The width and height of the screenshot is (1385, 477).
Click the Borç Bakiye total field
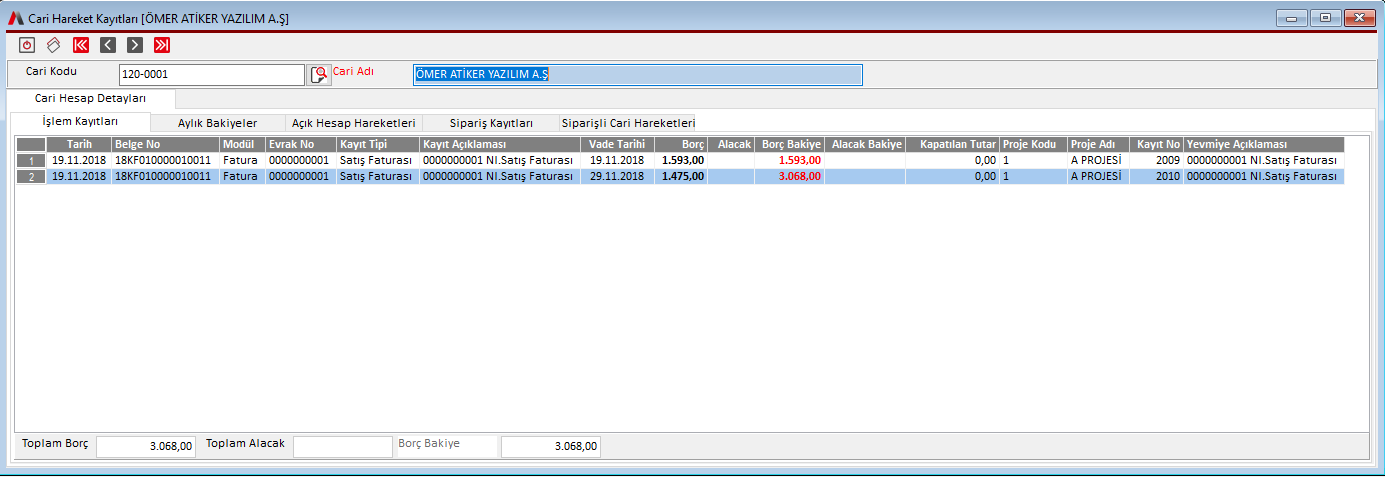(551, 447)
